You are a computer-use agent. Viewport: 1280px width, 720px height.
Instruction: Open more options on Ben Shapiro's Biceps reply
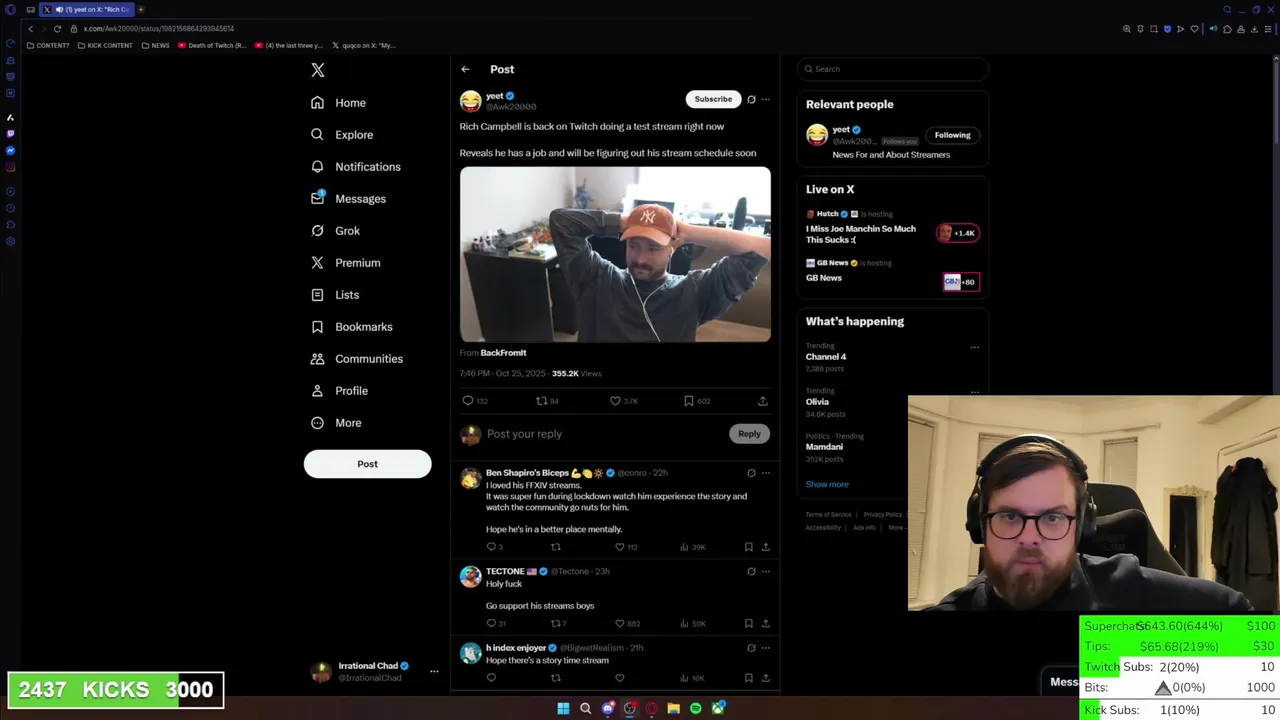[x=766, y=473]
